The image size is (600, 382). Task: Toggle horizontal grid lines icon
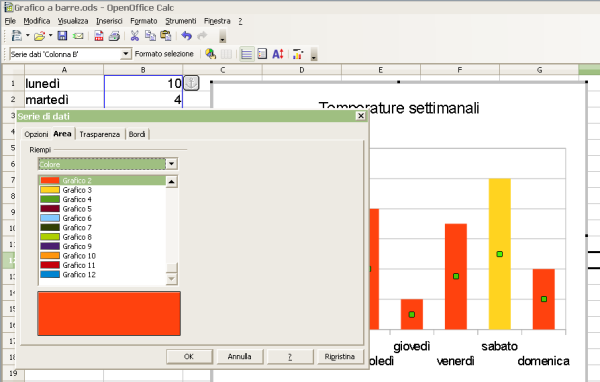click(x=247, y=54)
